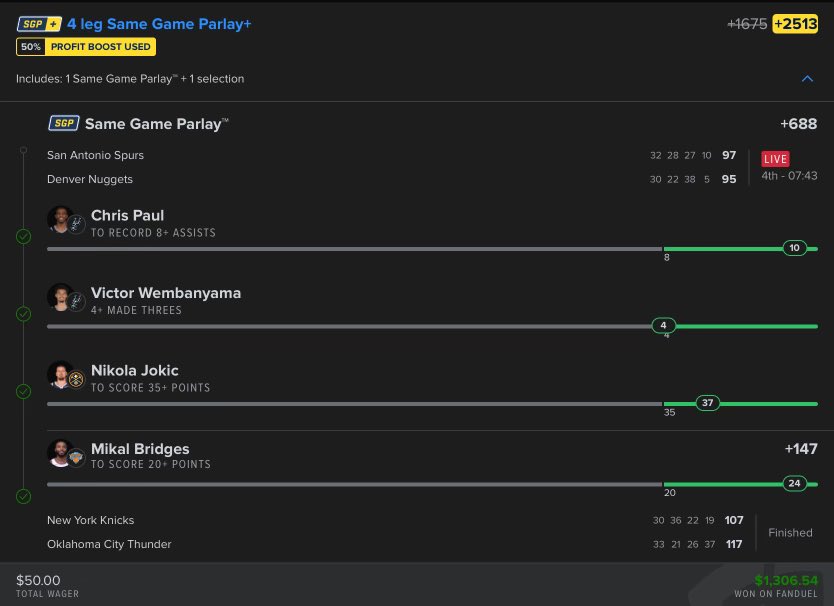Collapse the parlay details with the chevron
The image size is (834, 606).
click(808, 78)
